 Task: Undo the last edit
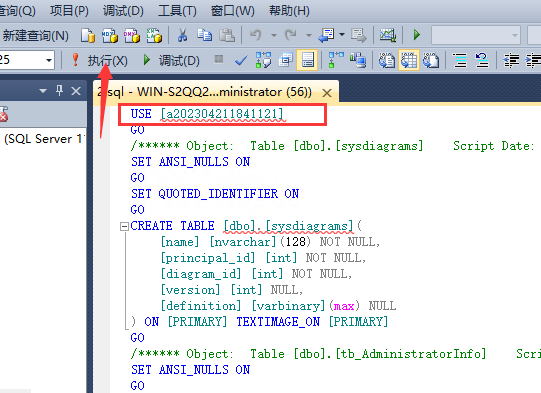point(256,35)
